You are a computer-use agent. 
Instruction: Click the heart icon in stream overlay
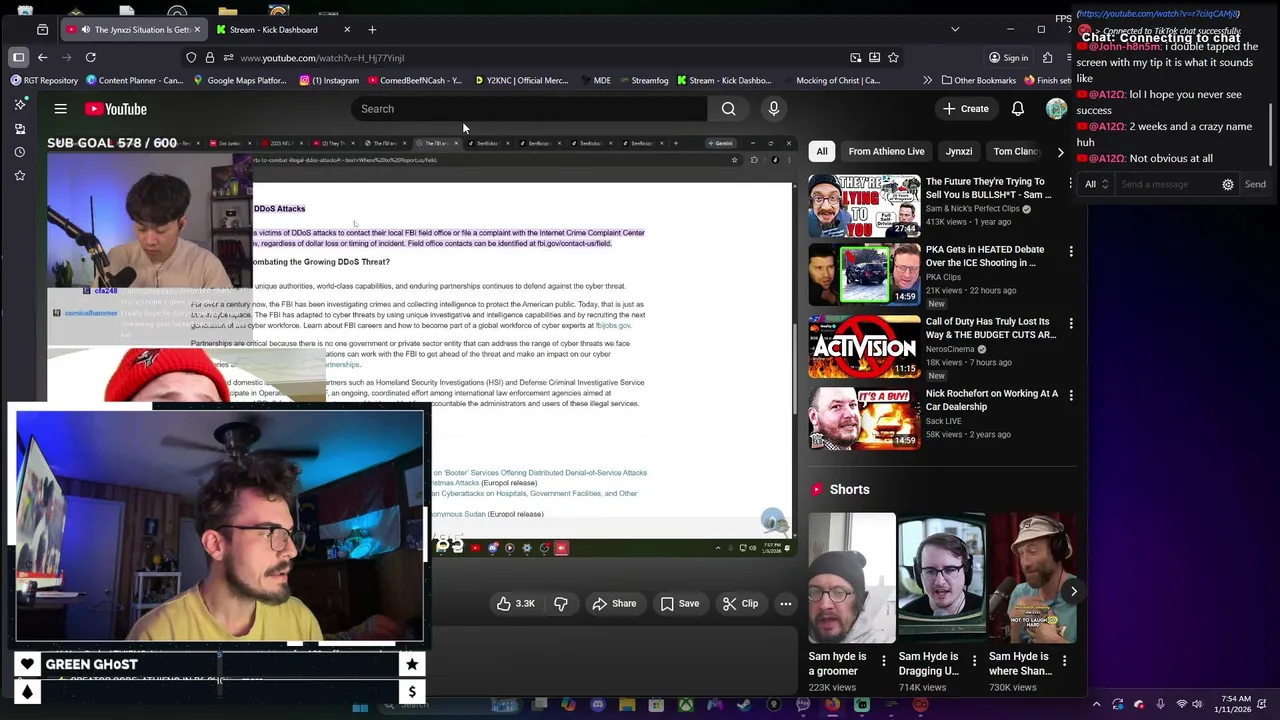pyautogui.click(x=27, y=664)
